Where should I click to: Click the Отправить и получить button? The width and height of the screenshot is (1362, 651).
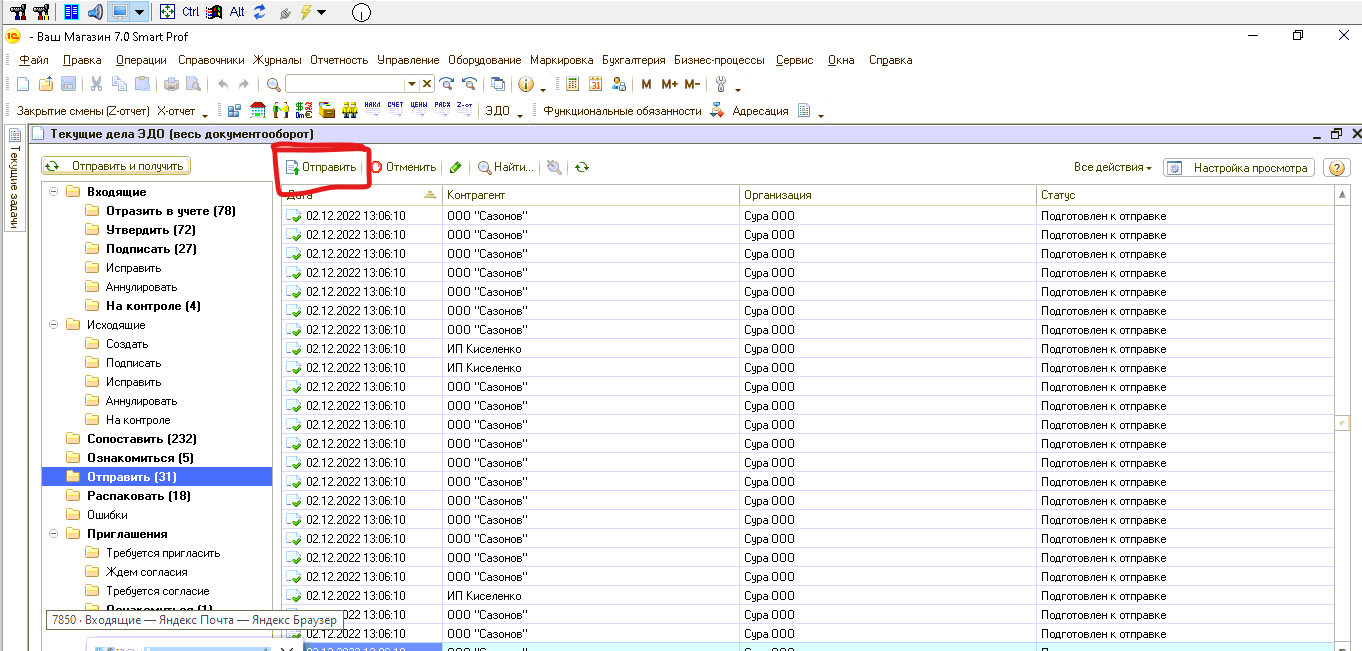click(x=116, y=166)
